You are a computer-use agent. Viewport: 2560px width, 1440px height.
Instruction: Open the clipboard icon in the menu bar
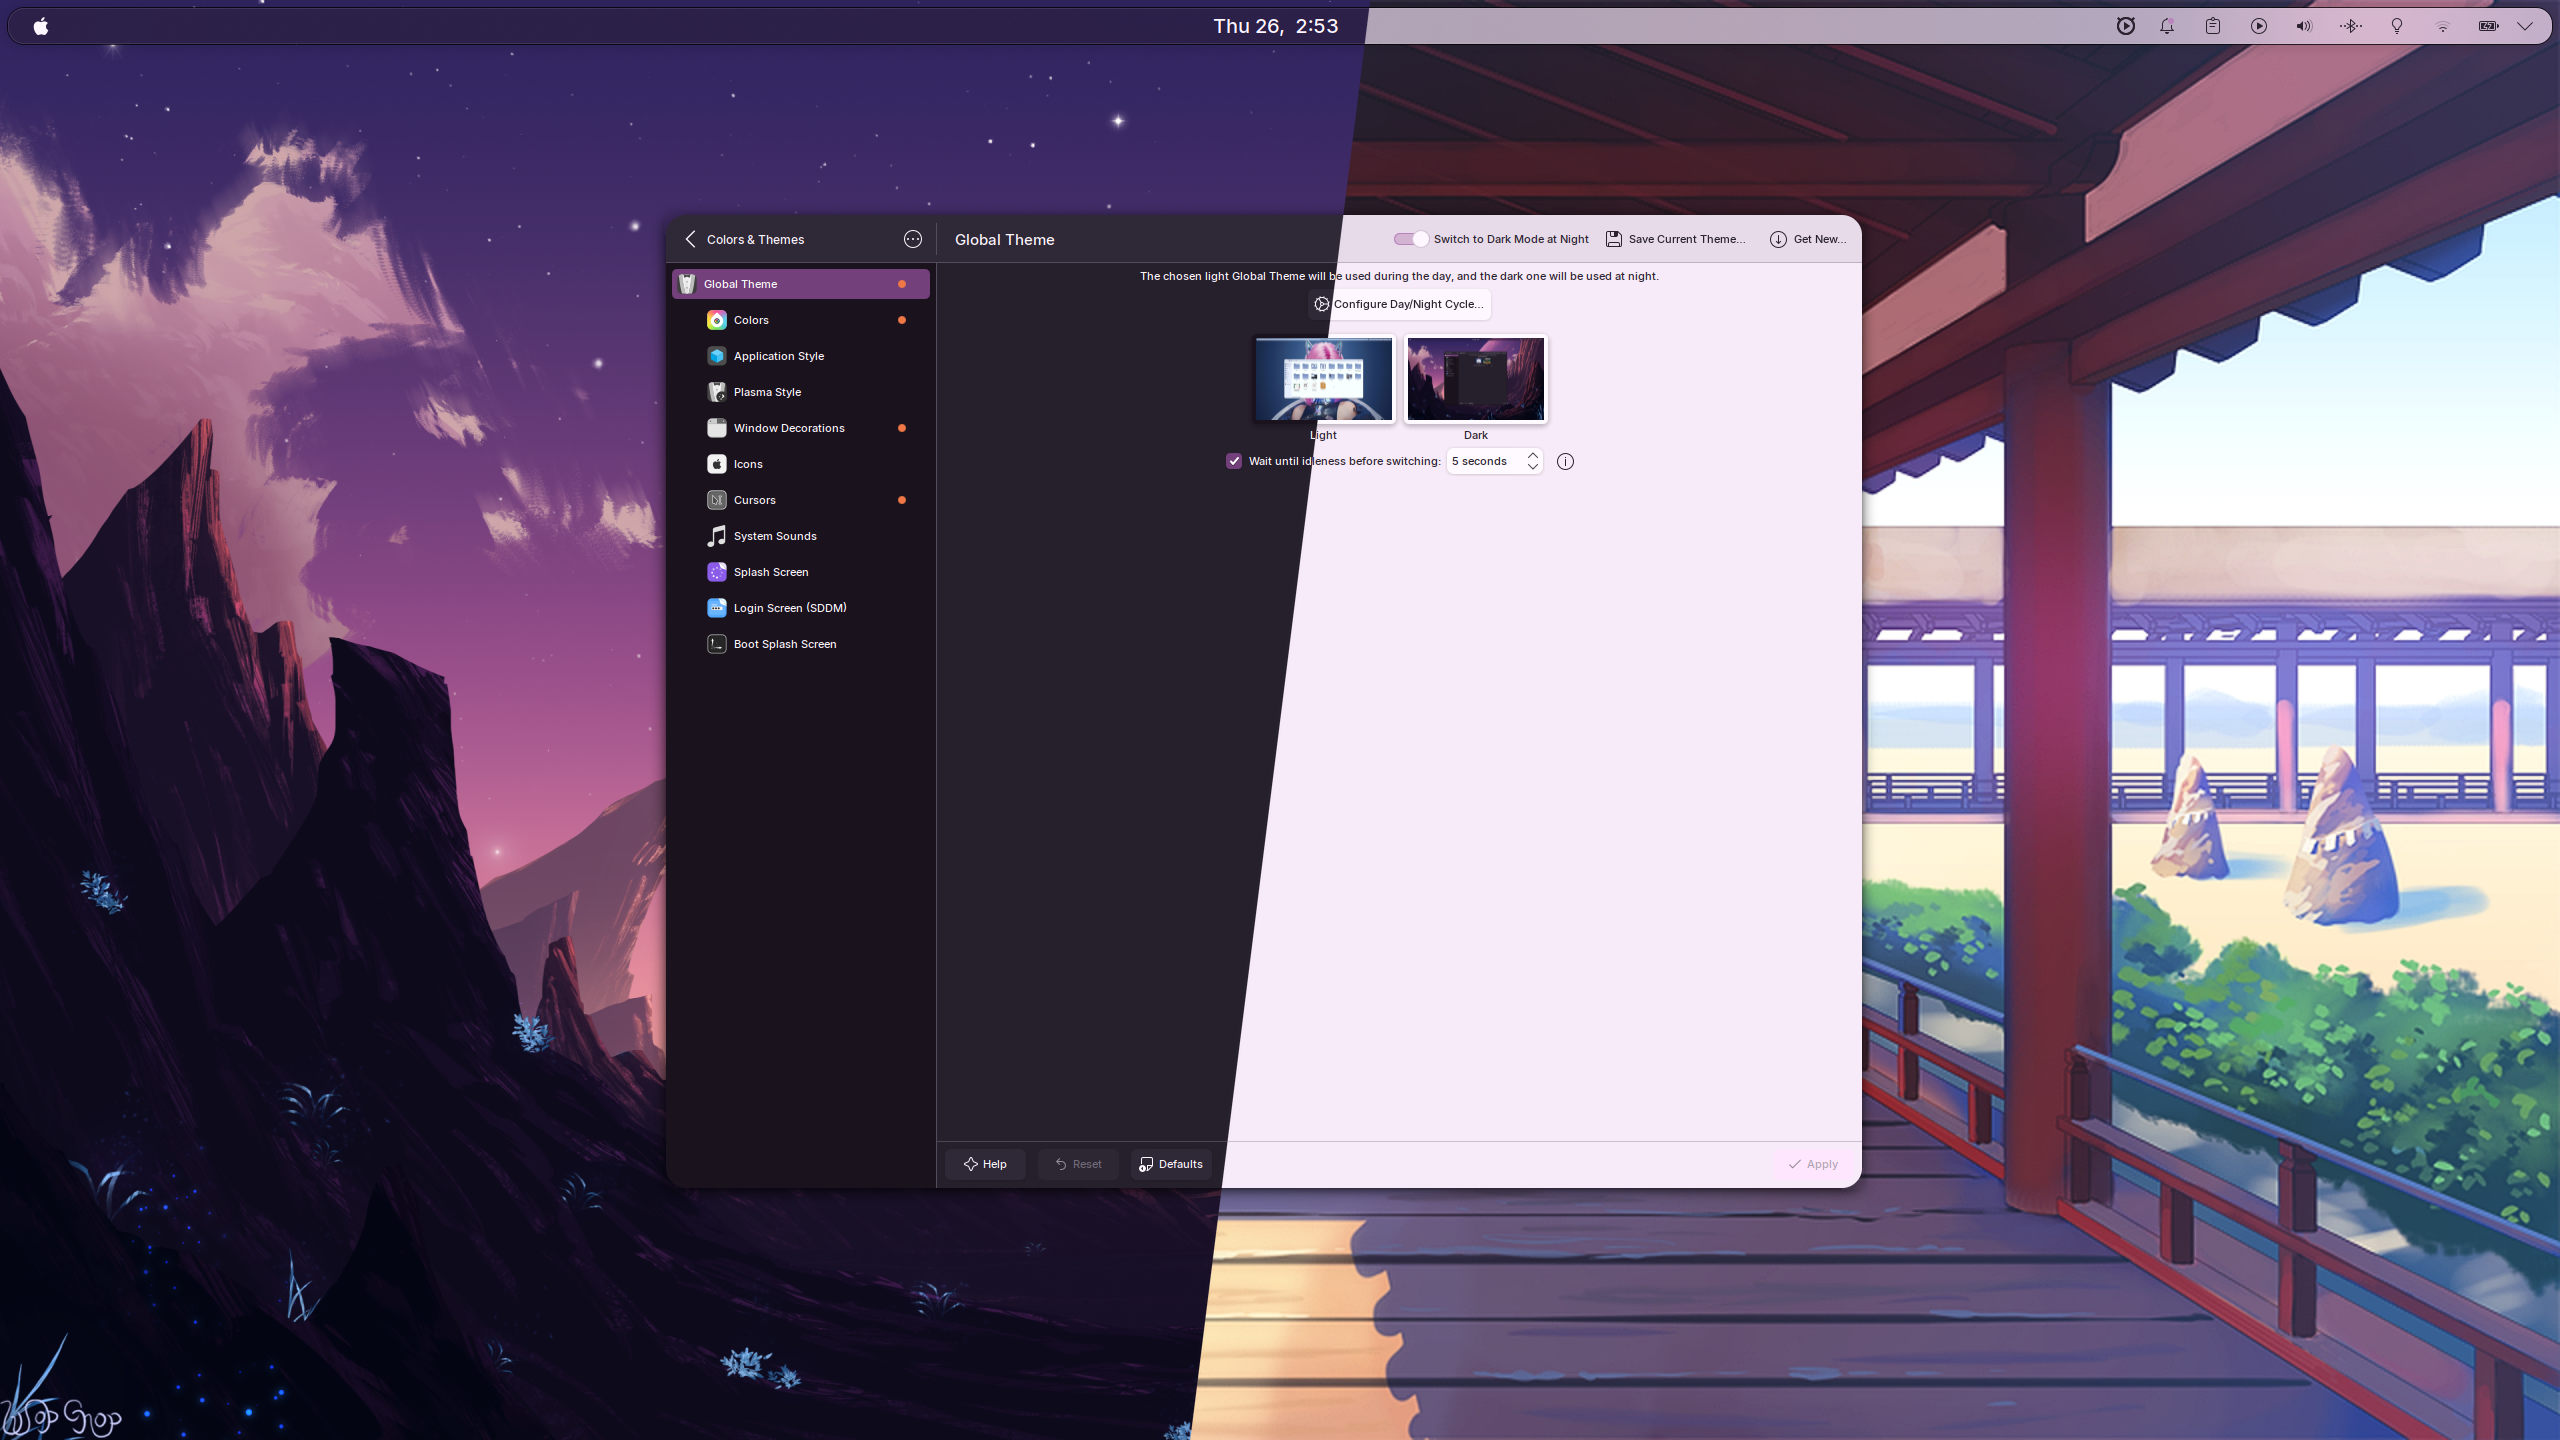pyautogui.click(x=2212, y=26)
